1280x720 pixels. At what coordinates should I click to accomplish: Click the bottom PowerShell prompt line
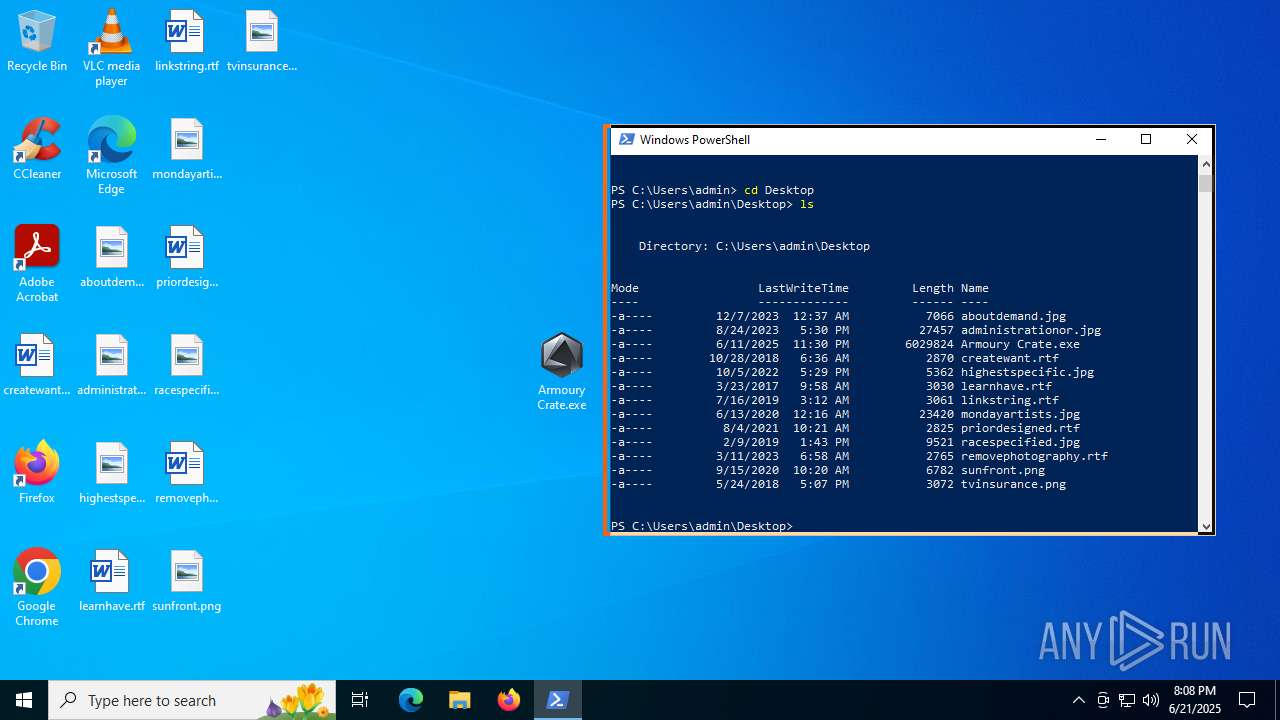click(x=702, y=526)
